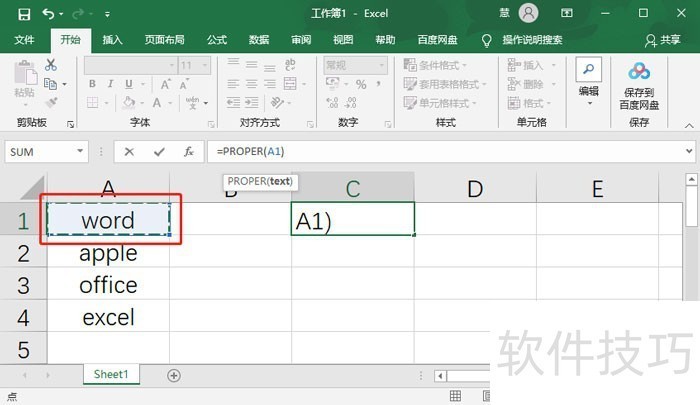Click the 操作说明搜索 search box

tap(532, 40)
